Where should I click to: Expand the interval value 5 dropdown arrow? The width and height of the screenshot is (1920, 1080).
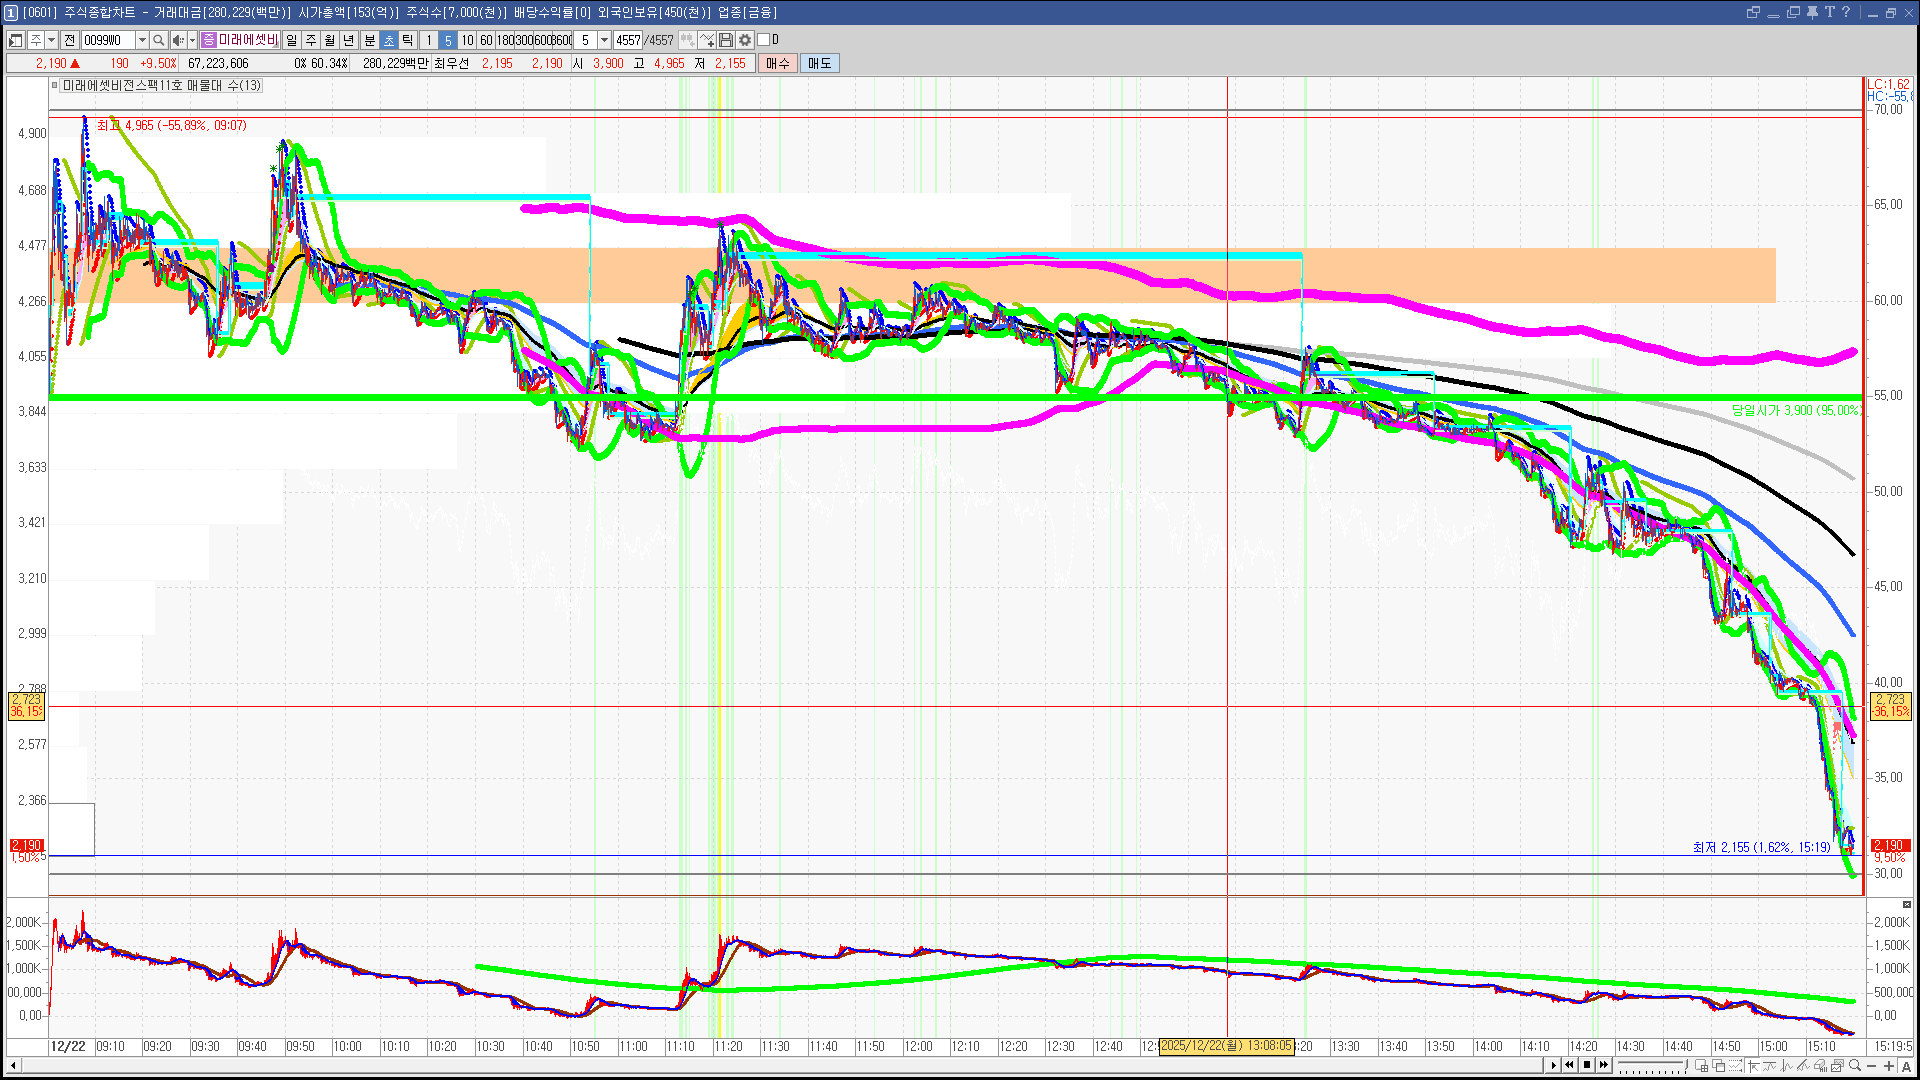[604, 40]
